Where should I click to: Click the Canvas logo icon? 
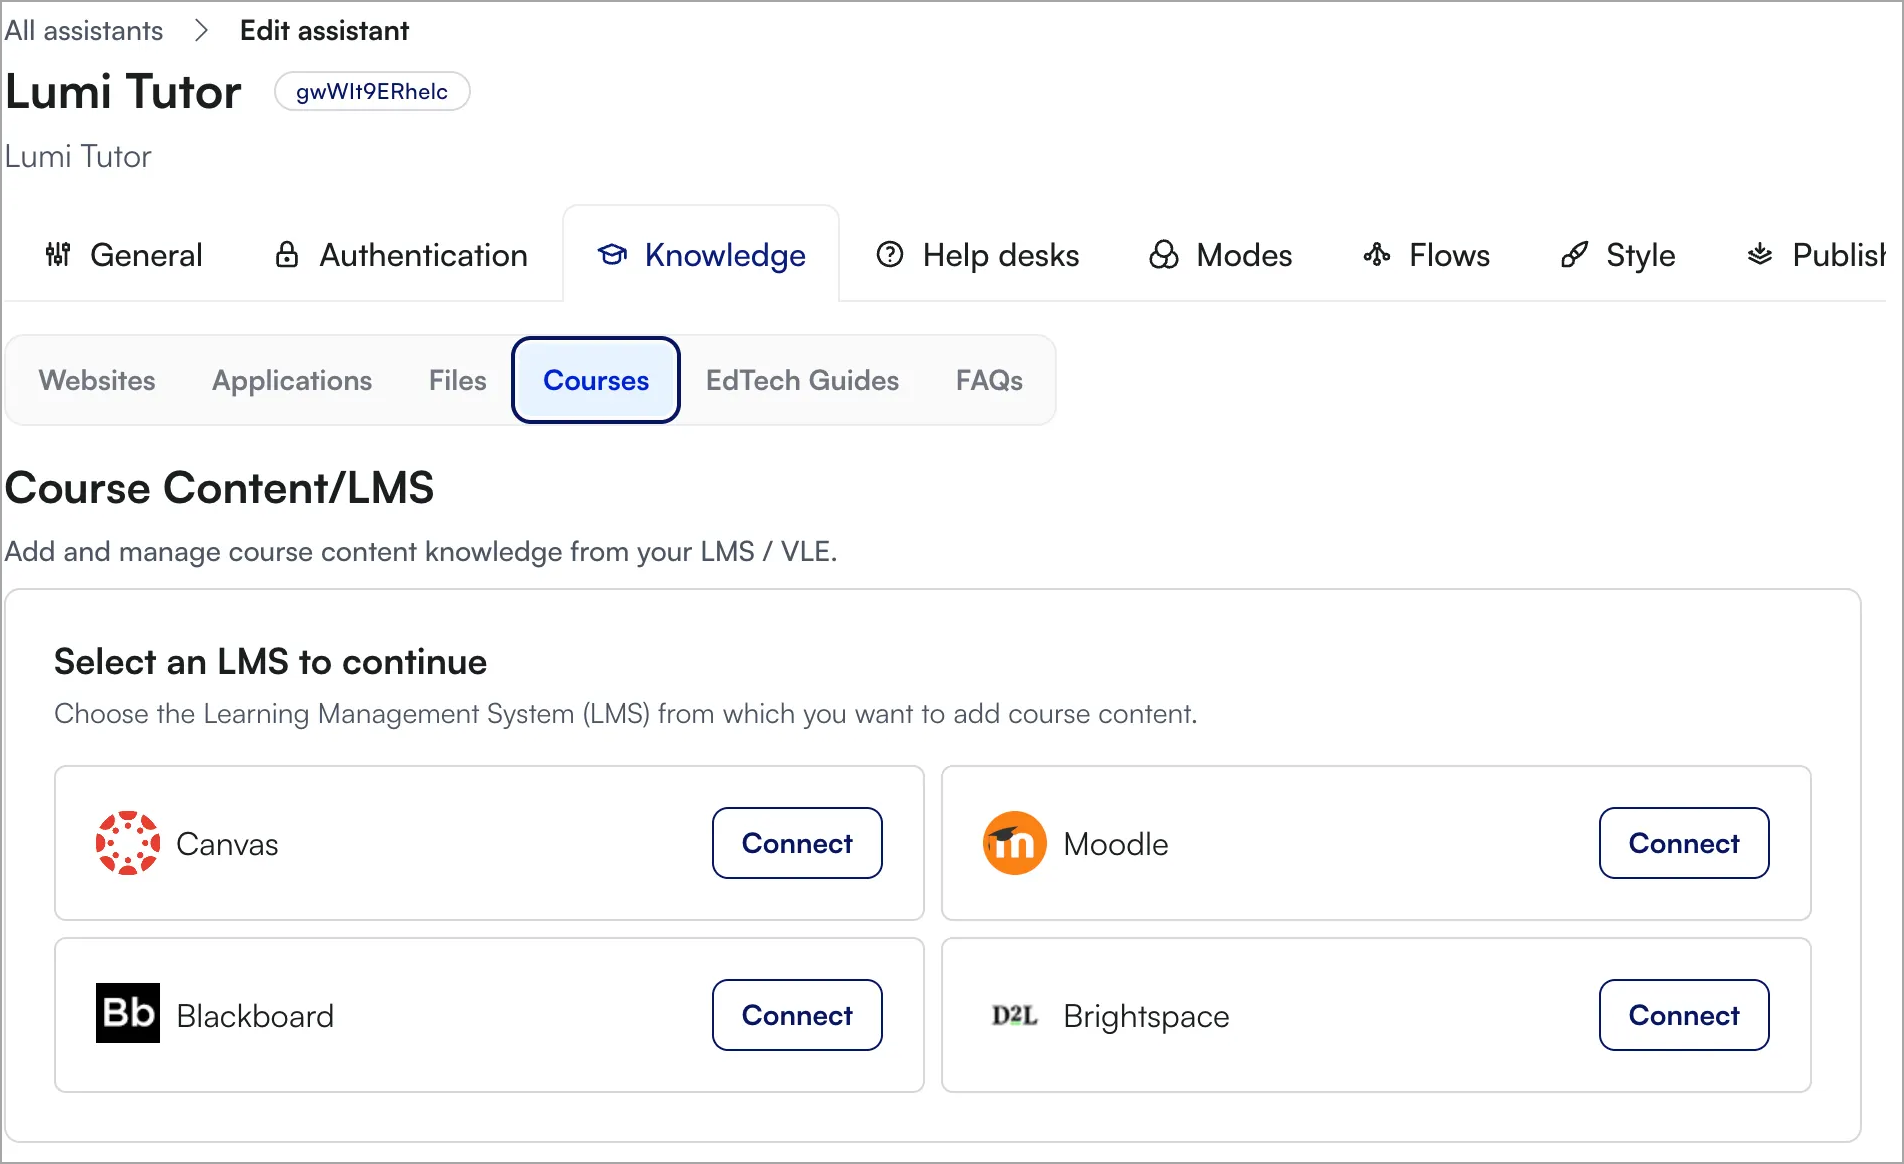[128, 843]
